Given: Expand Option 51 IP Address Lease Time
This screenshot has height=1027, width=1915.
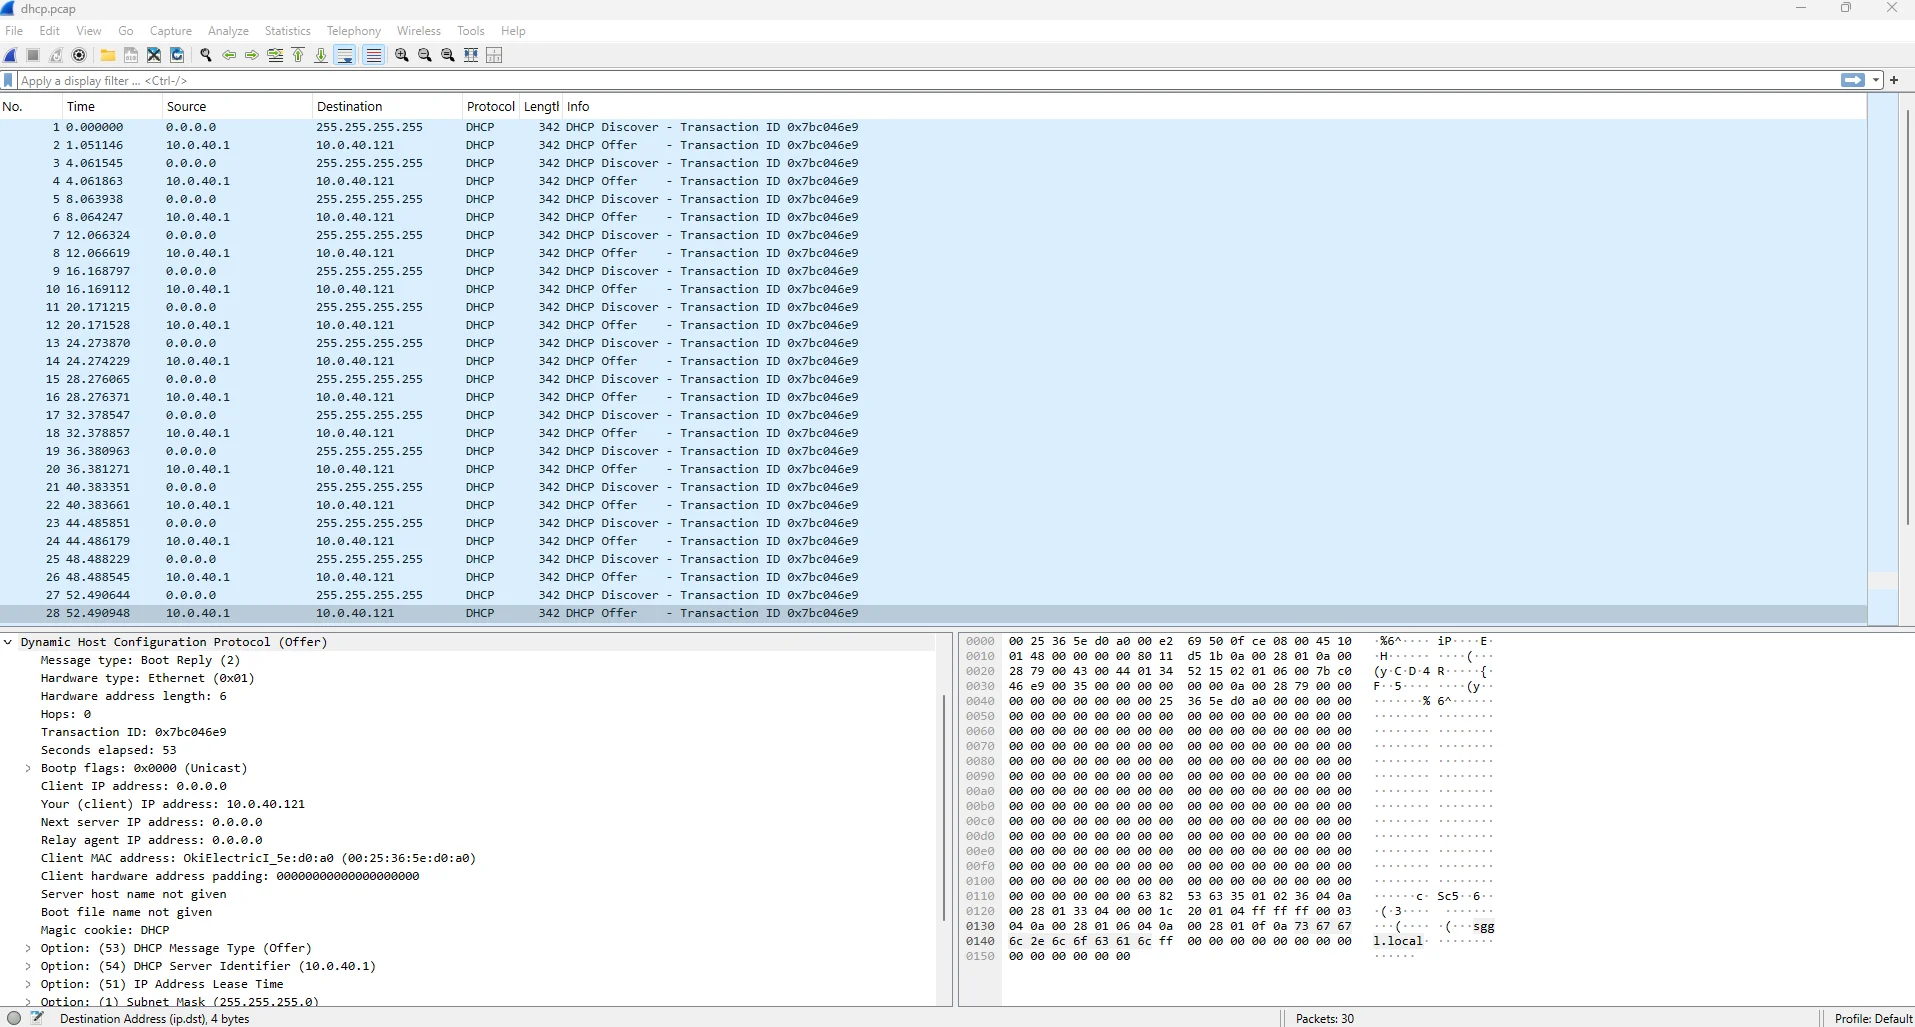Looking at the screenshot, I should [x=28, y=984].
